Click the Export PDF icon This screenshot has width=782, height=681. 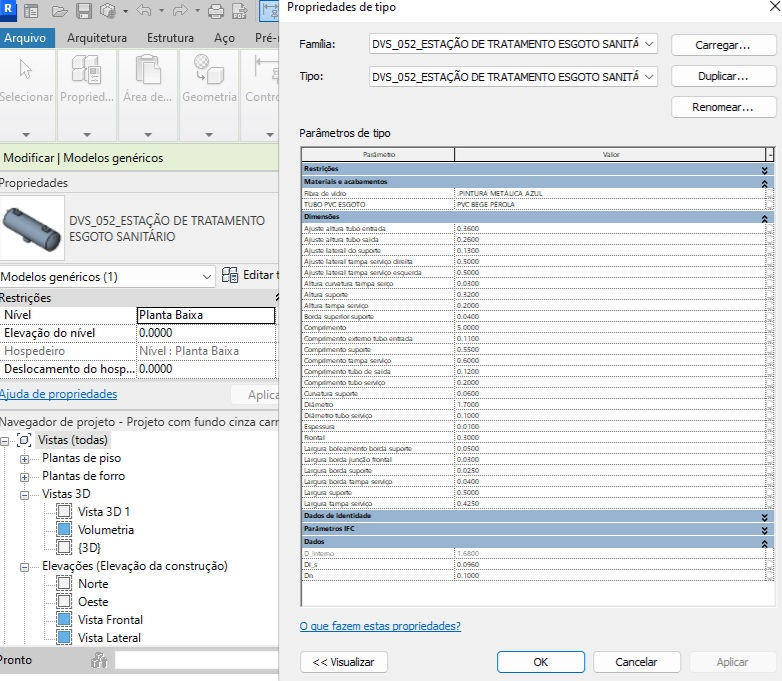(x=240, y=11)
